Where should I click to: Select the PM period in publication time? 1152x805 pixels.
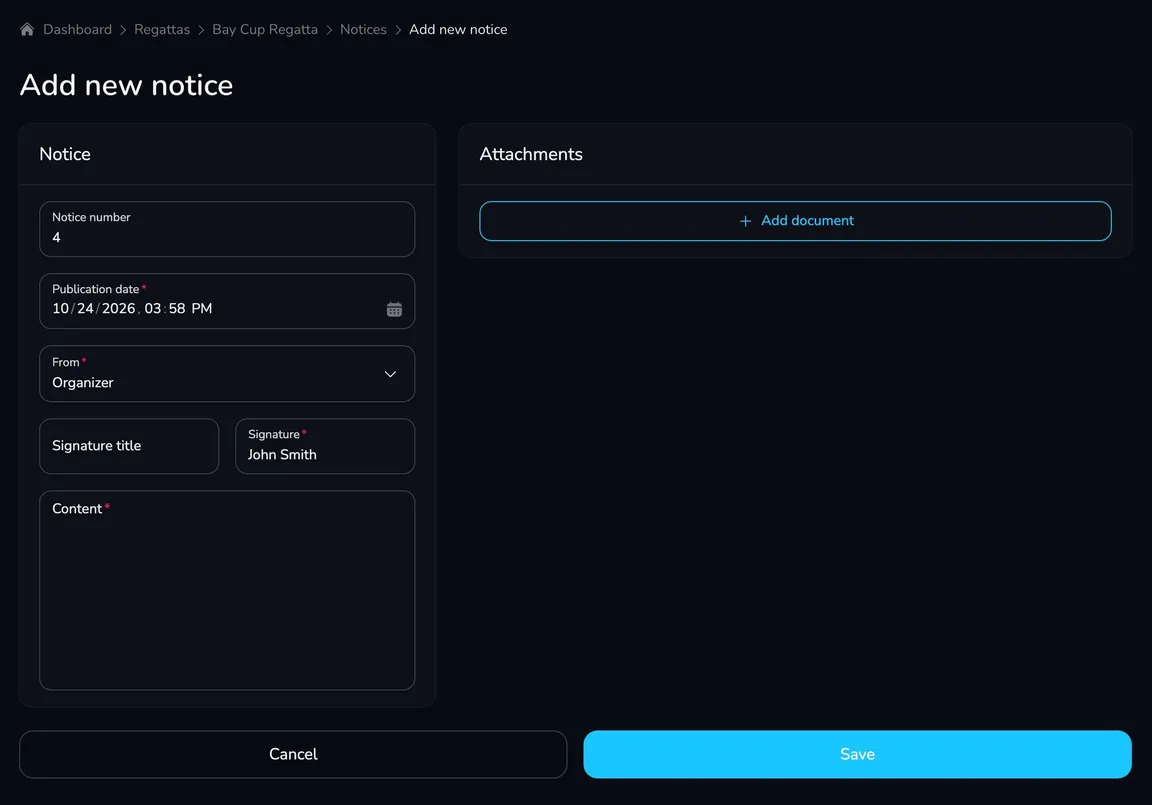[201, 308]
